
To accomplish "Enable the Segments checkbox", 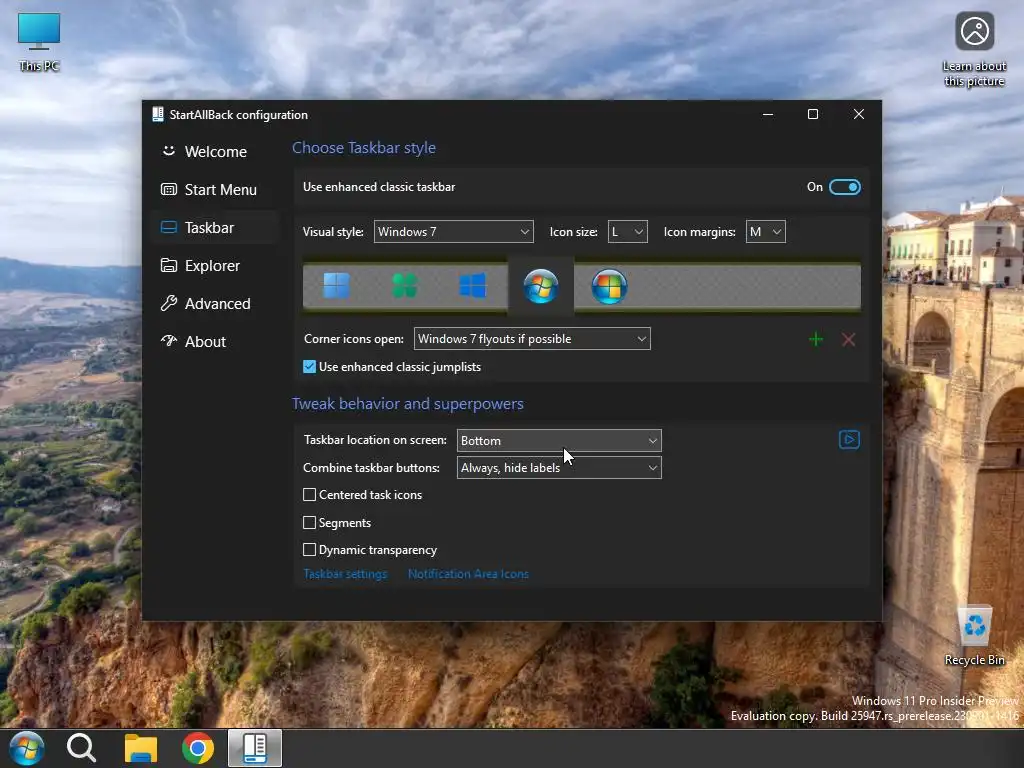I will point(310,522).
